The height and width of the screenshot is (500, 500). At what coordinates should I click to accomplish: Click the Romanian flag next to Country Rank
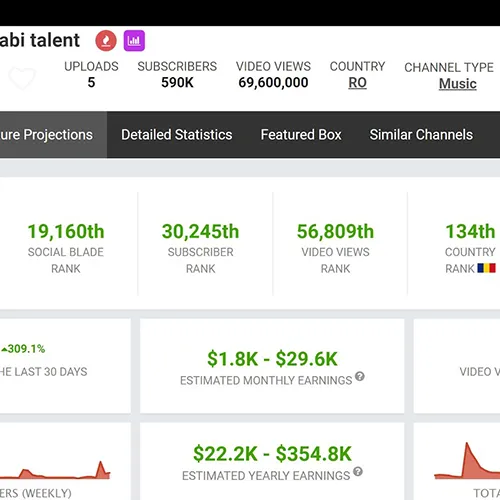(486, 268)
